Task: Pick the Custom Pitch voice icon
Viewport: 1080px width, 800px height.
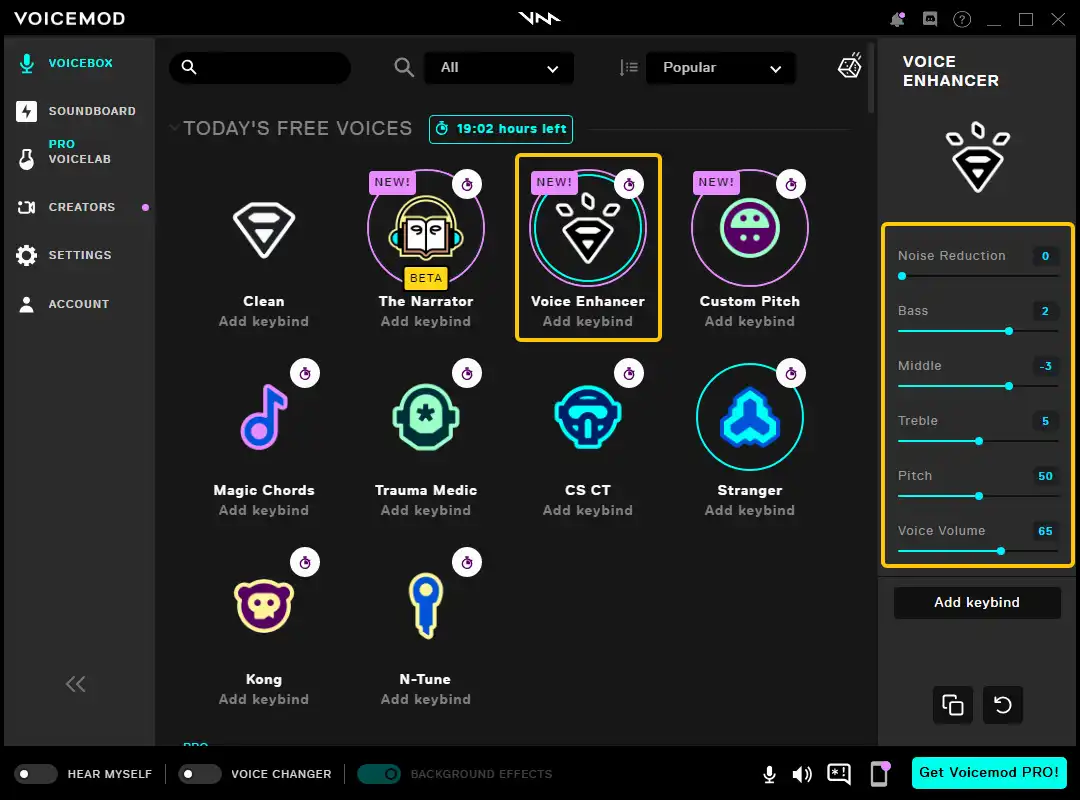Action: pyautogui.click(x=749, y=228)
